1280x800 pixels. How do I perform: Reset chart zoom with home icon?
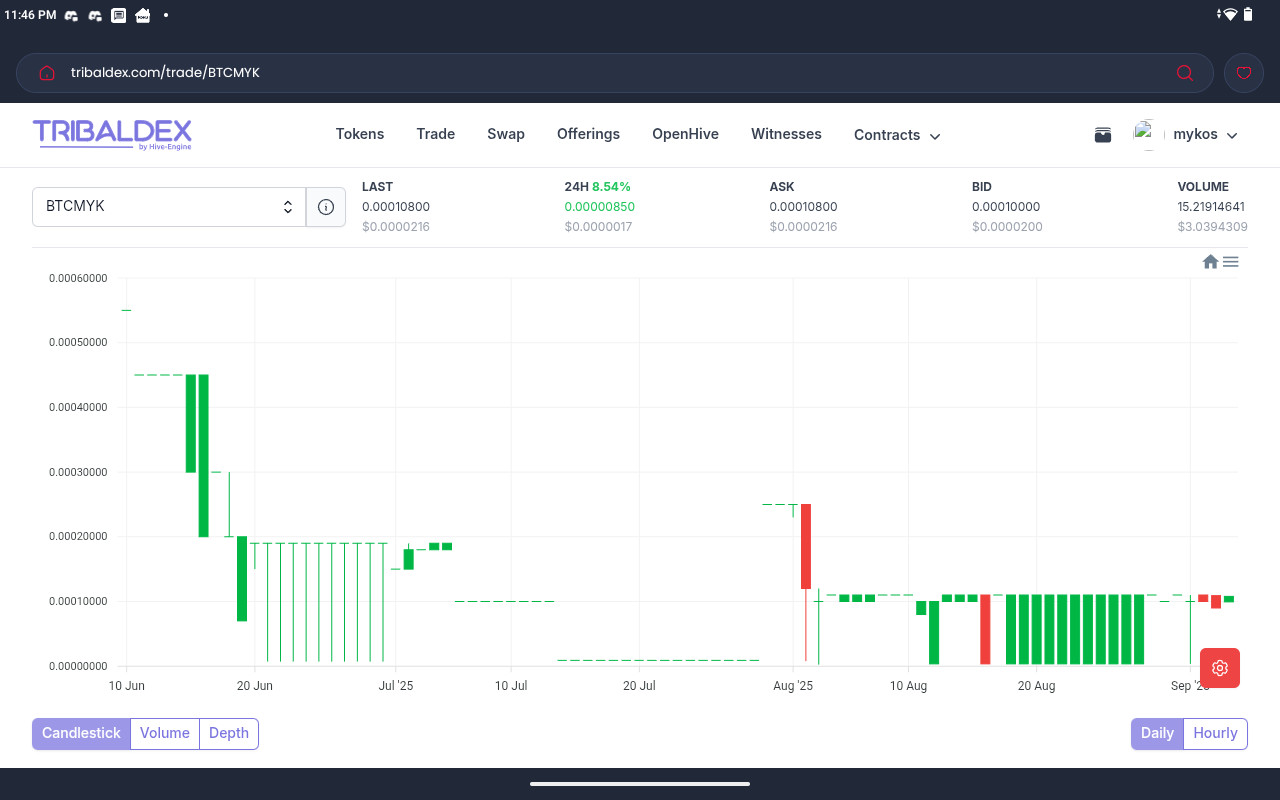(1210, 262)
